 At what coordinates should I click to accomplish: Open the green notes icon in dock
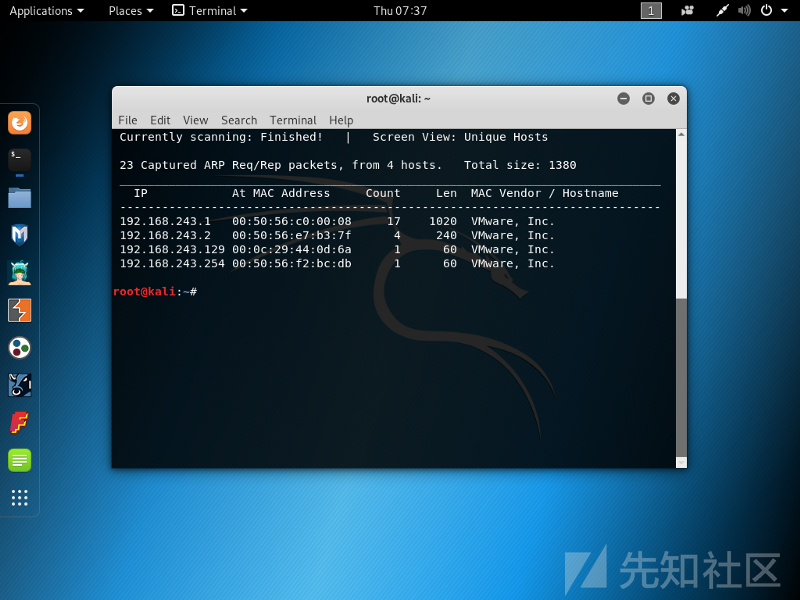[19, 460]
